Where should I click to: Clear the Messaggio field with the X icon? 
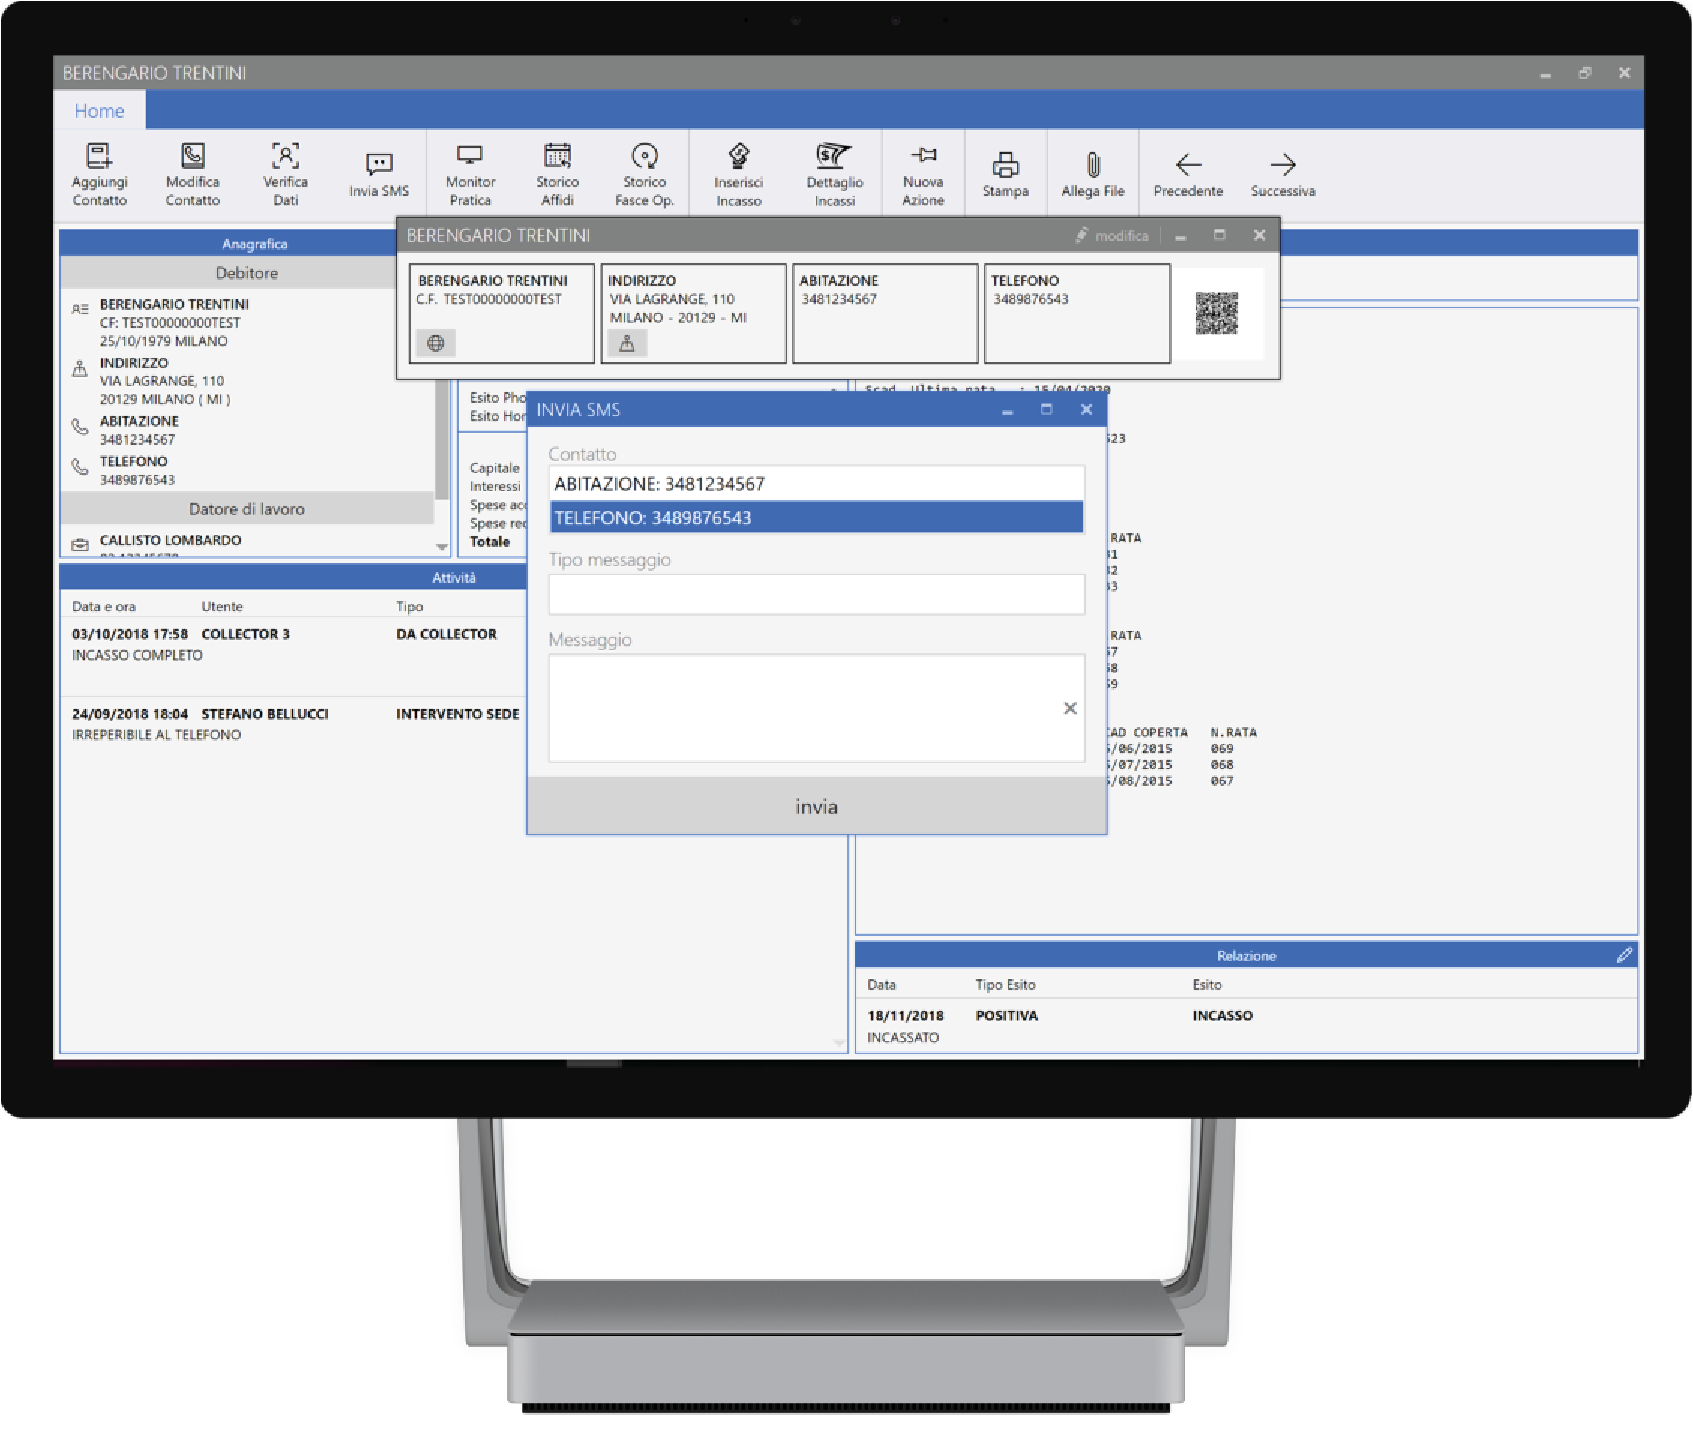click(x=1070, y=708)
